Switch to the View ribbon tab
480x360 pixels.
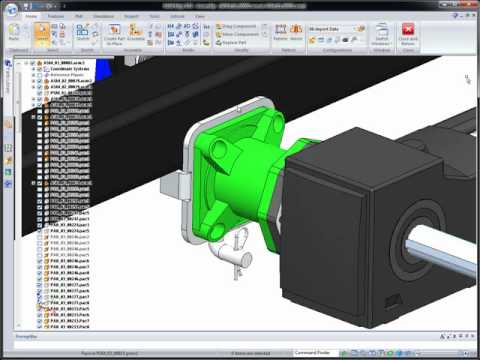(x=200, y=16)
